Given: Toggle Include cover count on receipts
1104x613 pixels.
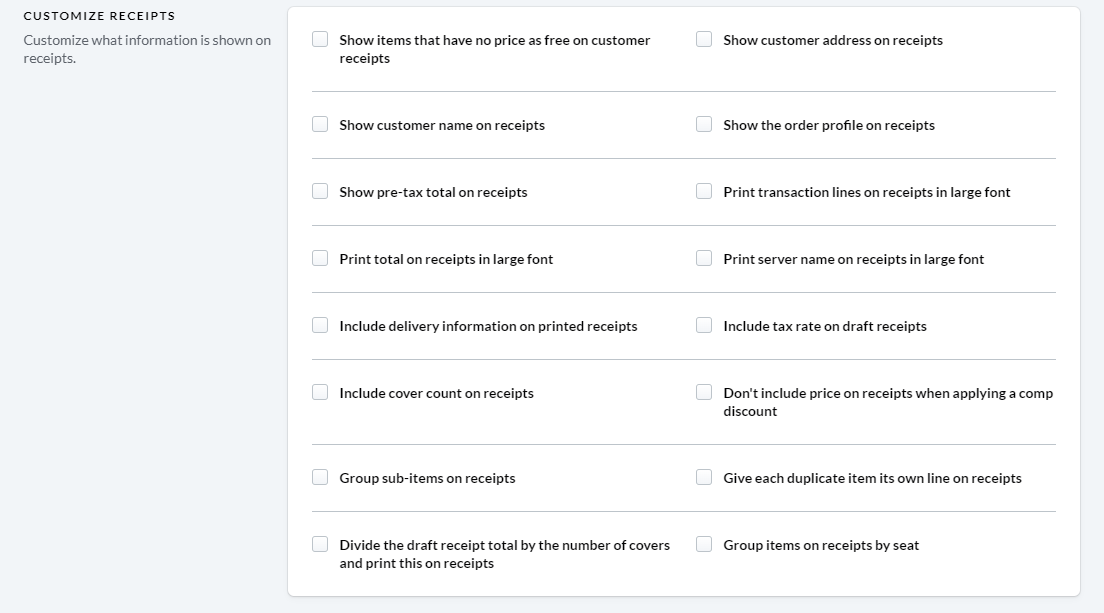Looking at the screenshot, I should (320, 392).
